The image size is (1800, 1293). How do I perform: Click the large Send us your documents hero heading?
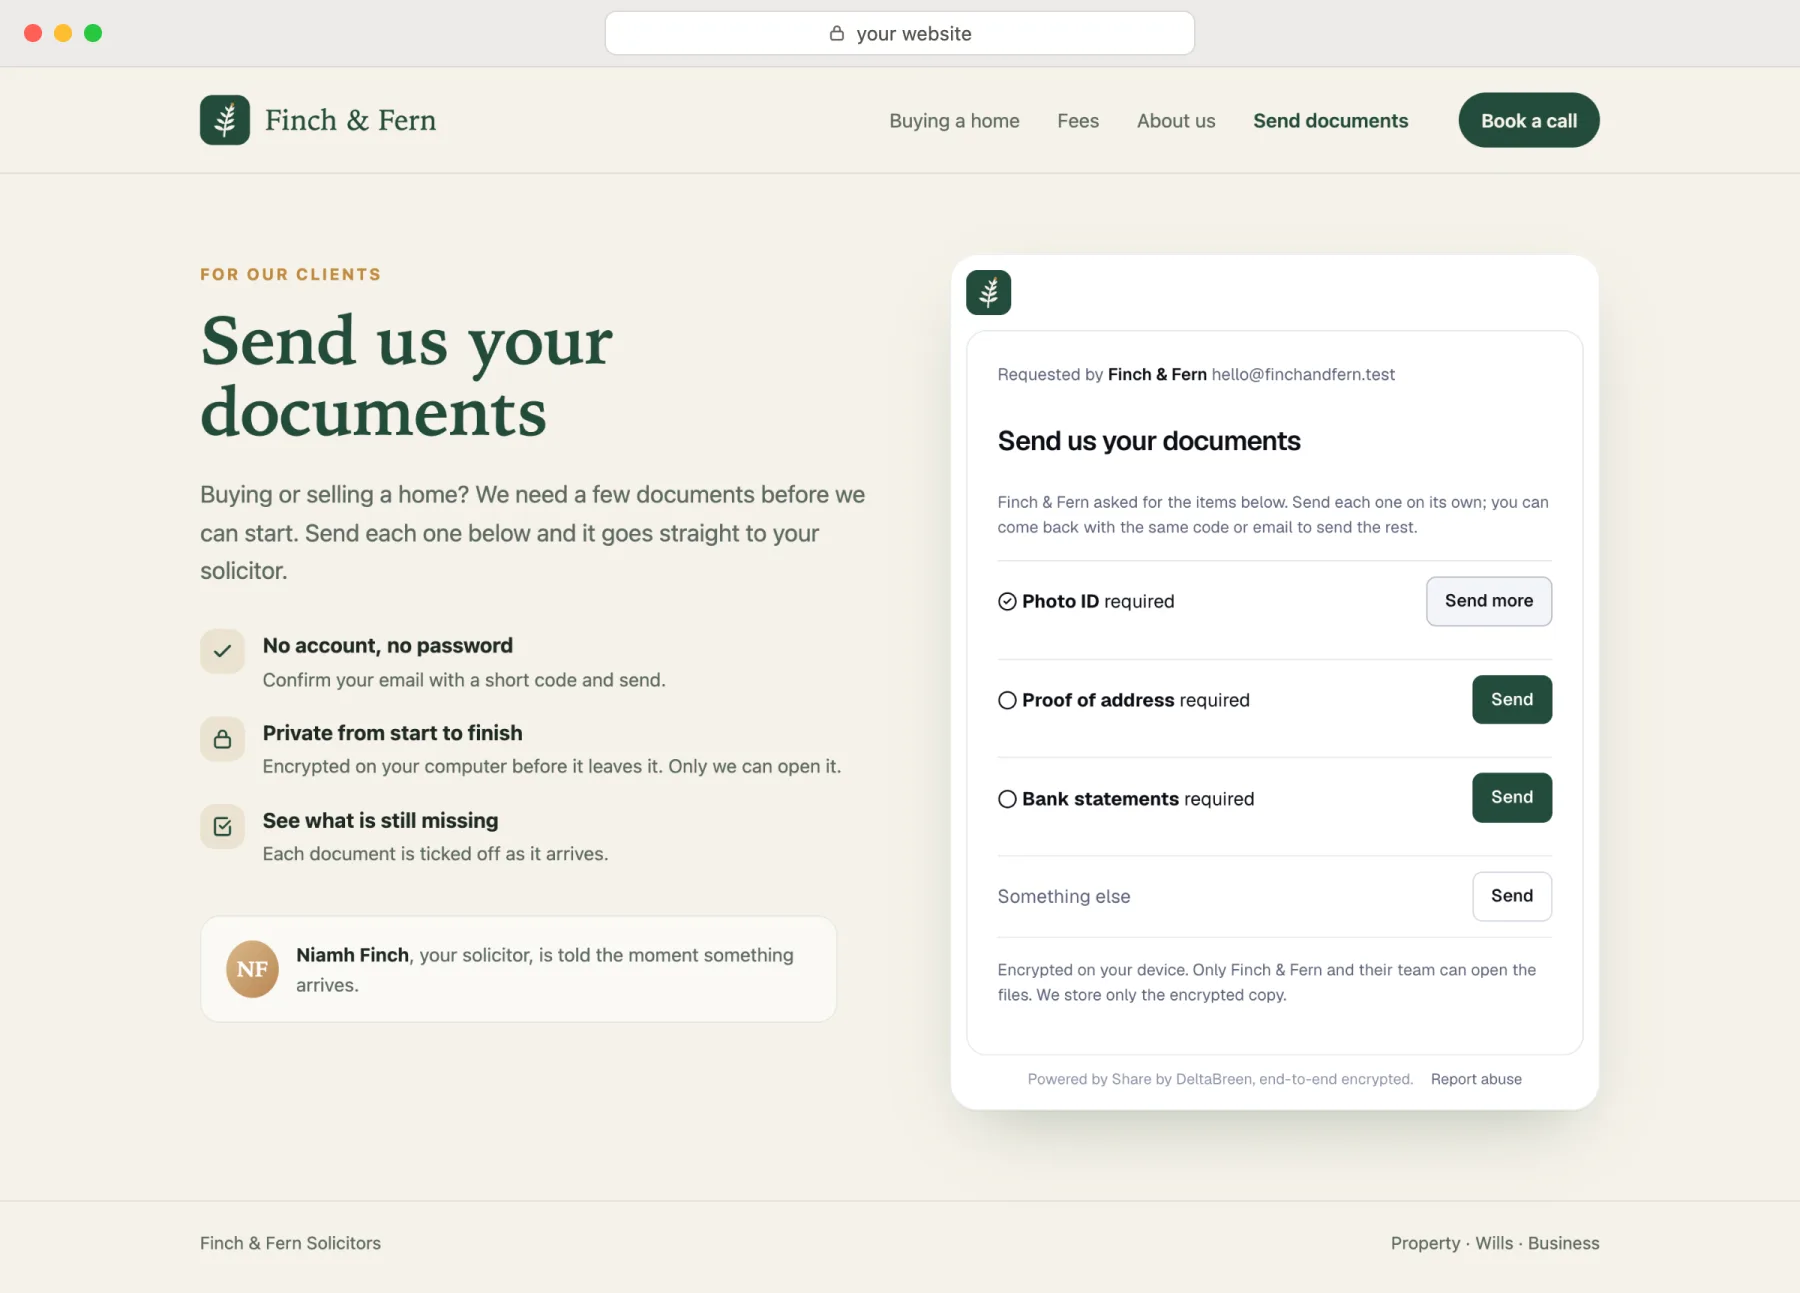tap(406, 376)
